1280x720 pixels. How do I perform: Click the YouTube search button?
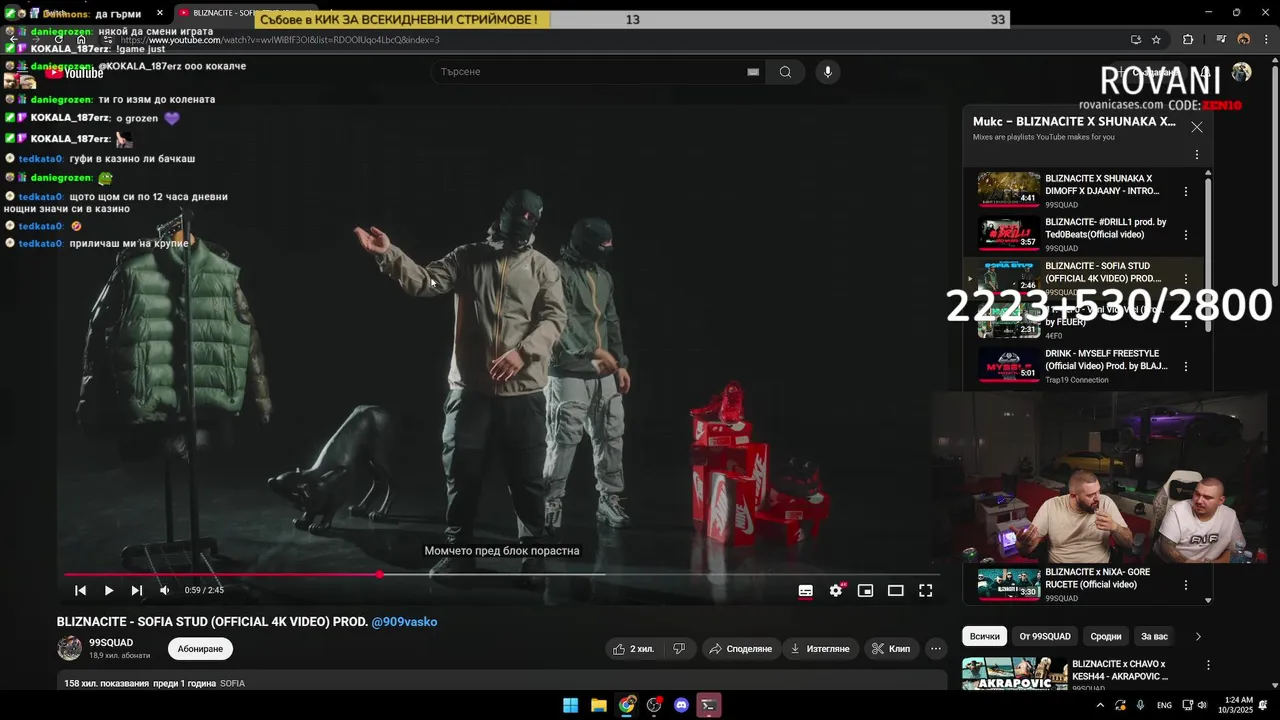tap(785, 72)
